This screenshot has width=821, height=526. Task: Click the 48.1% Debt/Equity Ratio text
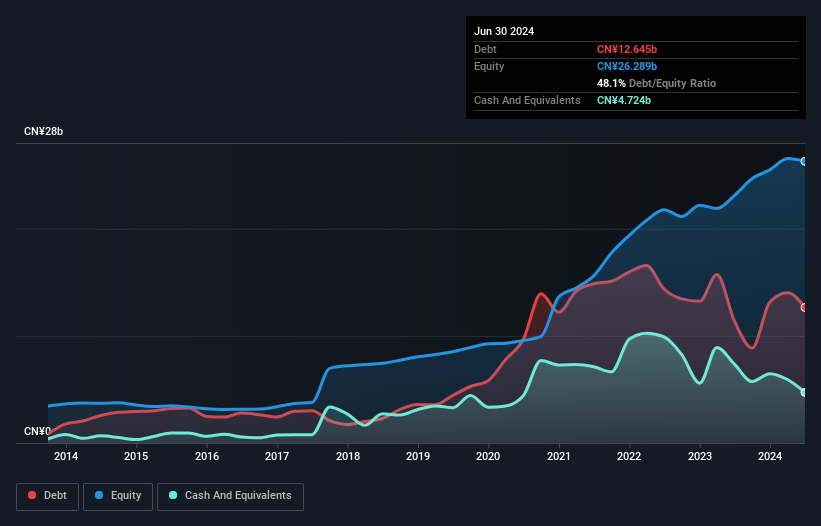point(656,83)
